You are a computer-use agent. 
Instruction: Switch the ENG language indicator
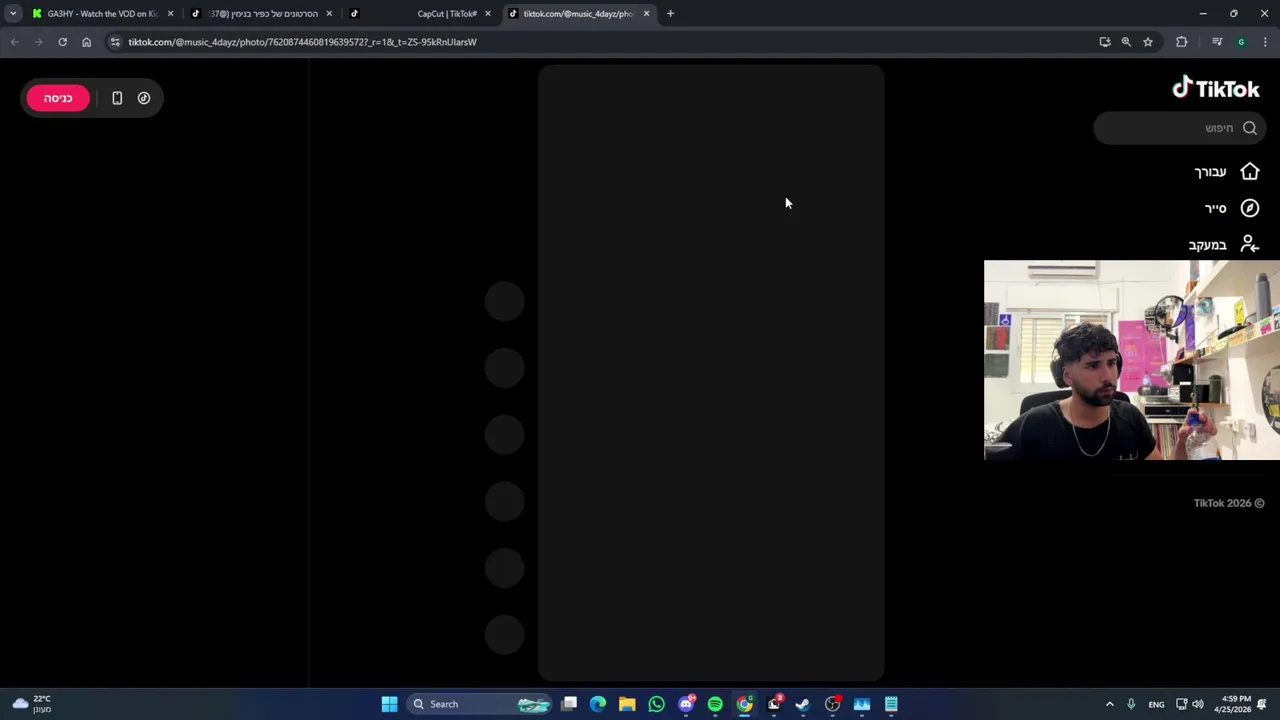[1156, 704]
